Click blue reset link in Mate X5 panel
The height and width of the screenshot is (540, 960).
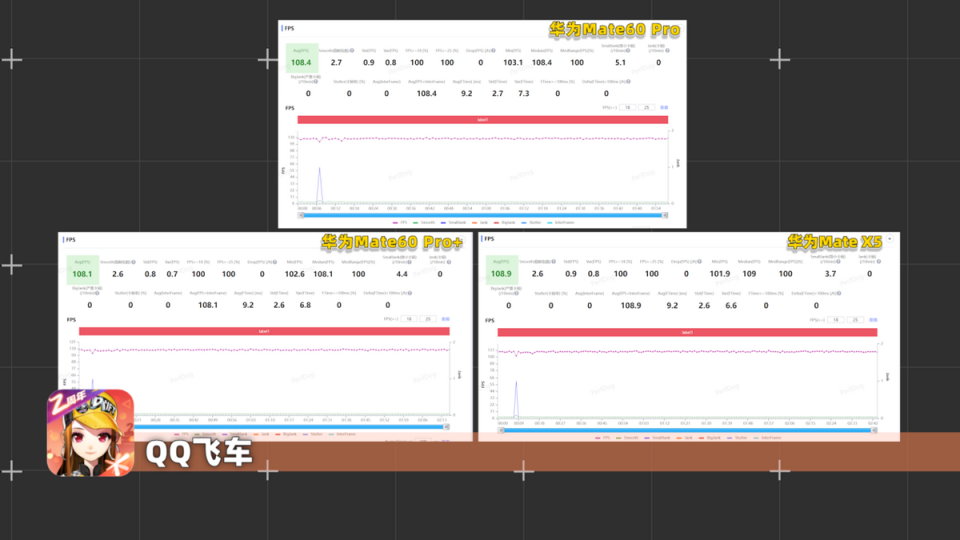[873, 320]
